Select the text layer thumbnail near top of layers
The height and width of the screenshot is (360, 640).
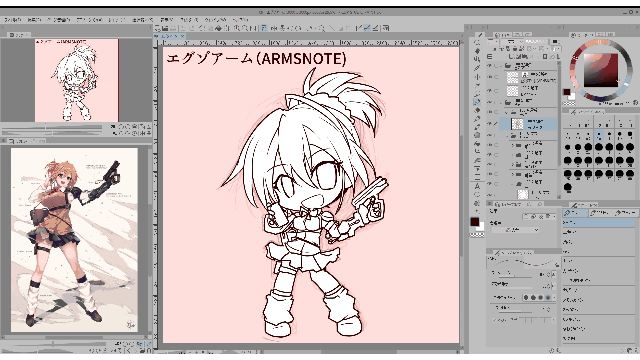512,77
